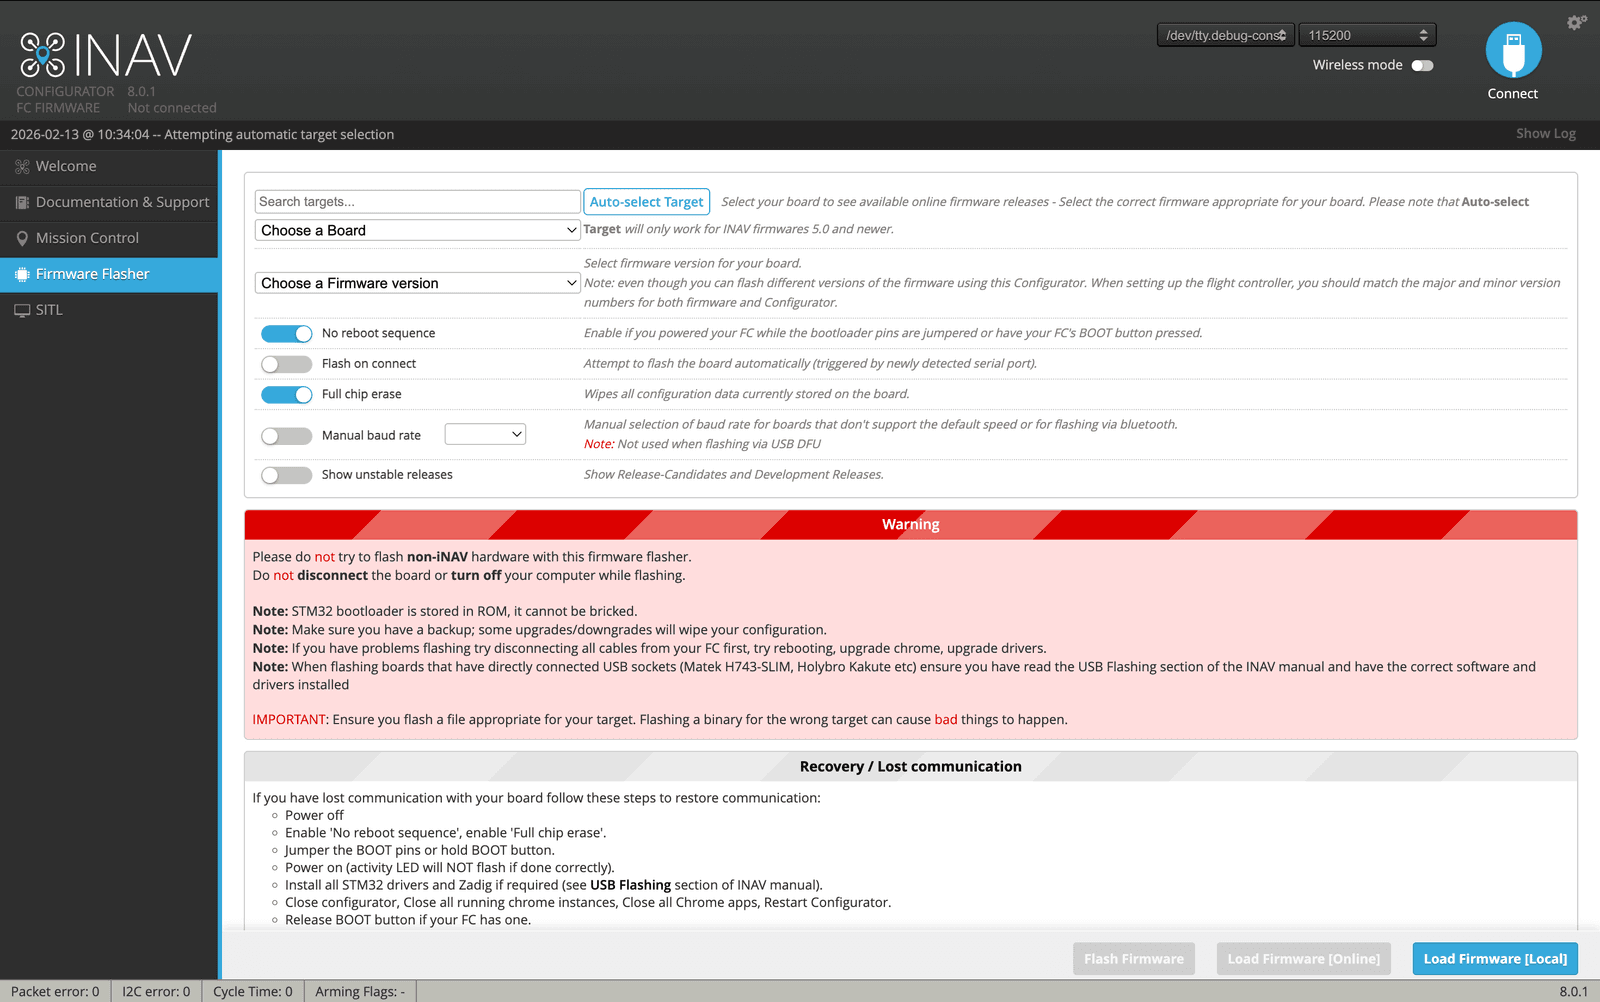
Task: Click the Welcome sidebar icon
Action: pyautogui.click(x=22, y=167)
